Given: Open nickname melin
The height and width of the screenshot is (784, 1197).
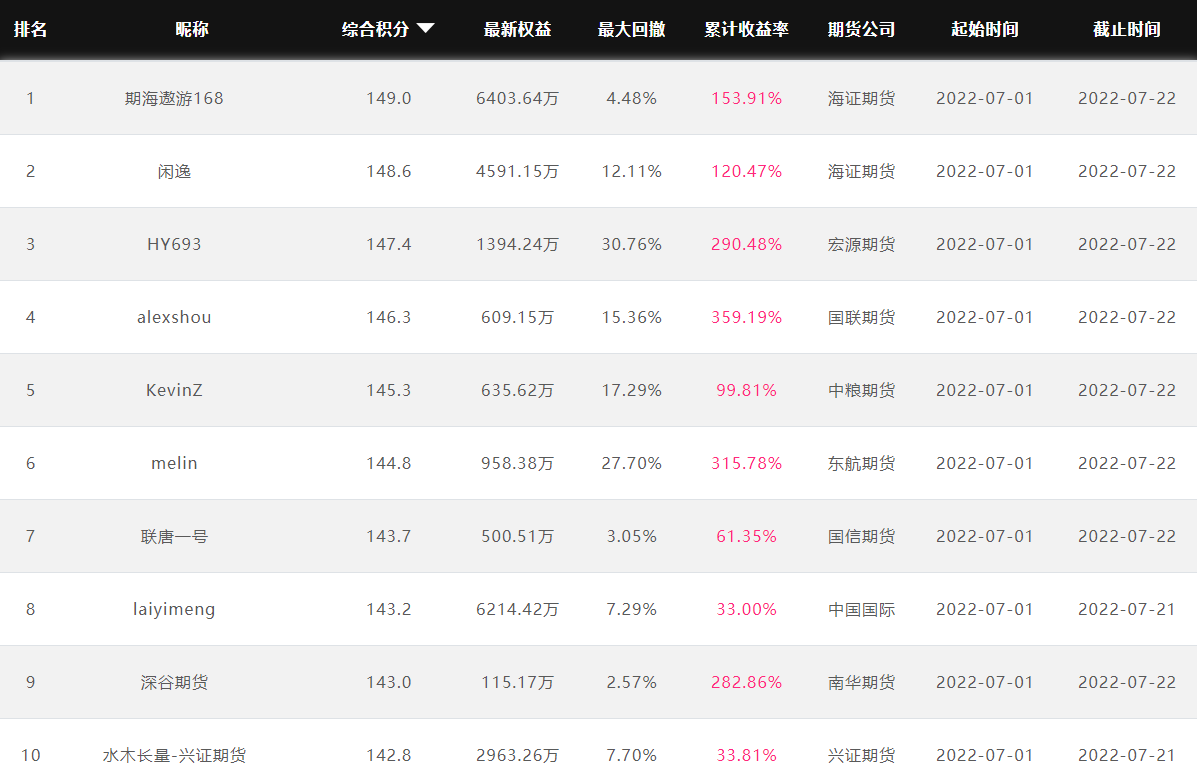Looking at the screenshot, I should 174,463.
